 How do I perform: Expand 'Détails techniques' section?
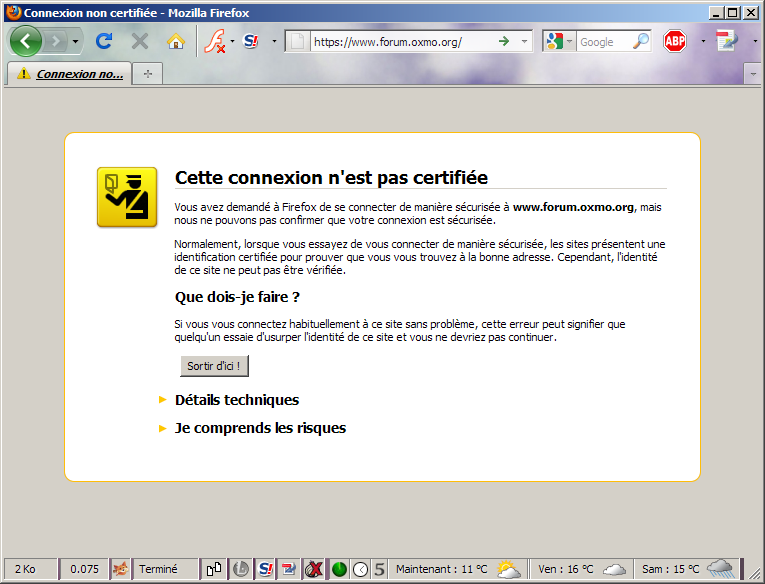coord(237,400)
